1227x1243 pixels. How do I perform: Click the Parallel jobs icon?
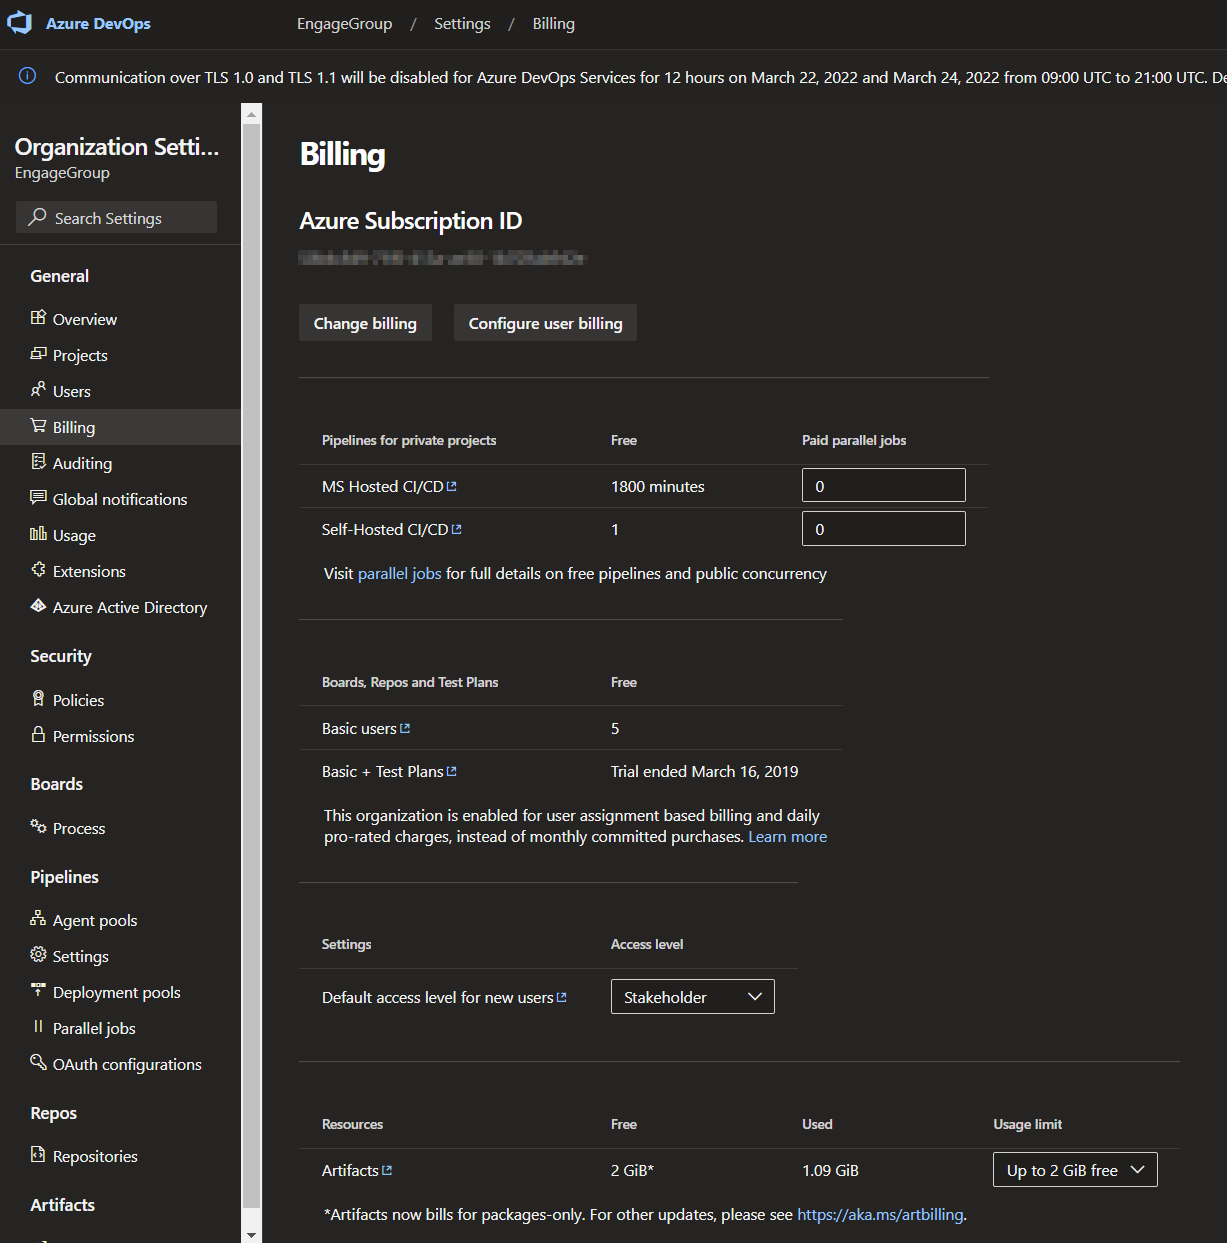click(x=38, y=1027)
